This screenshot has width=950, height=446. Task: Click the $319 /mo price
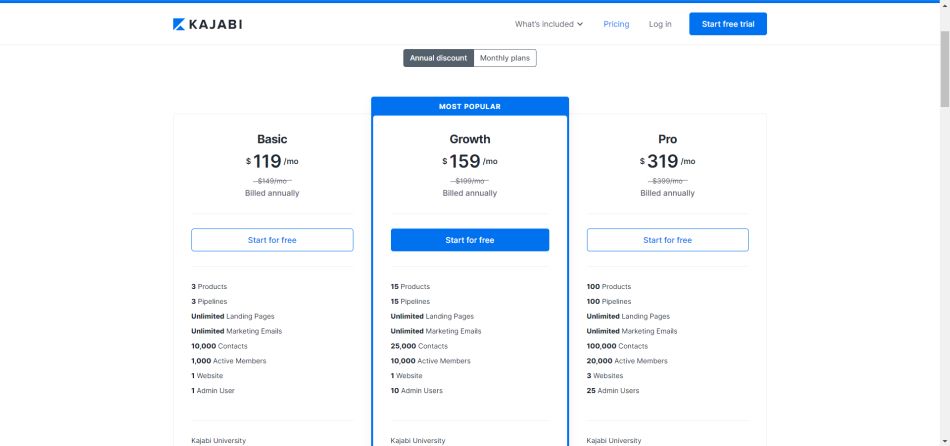coord(667,161)
